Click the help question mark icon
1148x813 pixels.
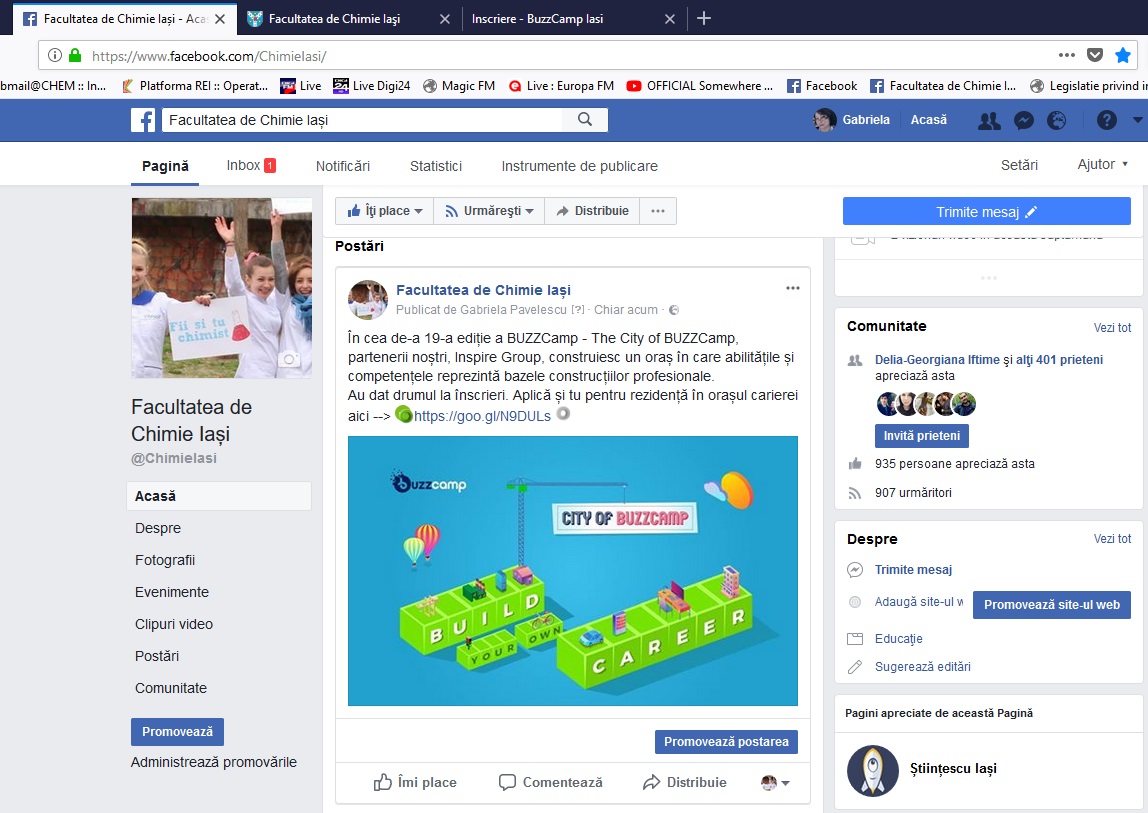click(1106, 120)
